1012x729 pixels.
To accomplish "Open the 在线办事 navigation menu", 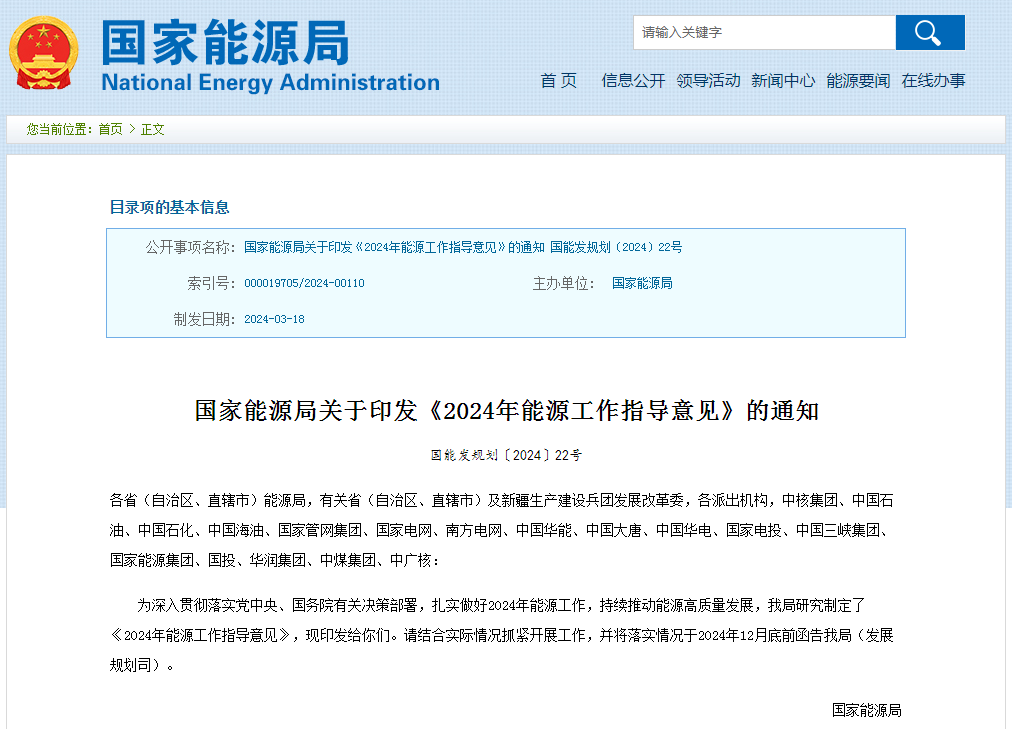I will tap(933, 81).
